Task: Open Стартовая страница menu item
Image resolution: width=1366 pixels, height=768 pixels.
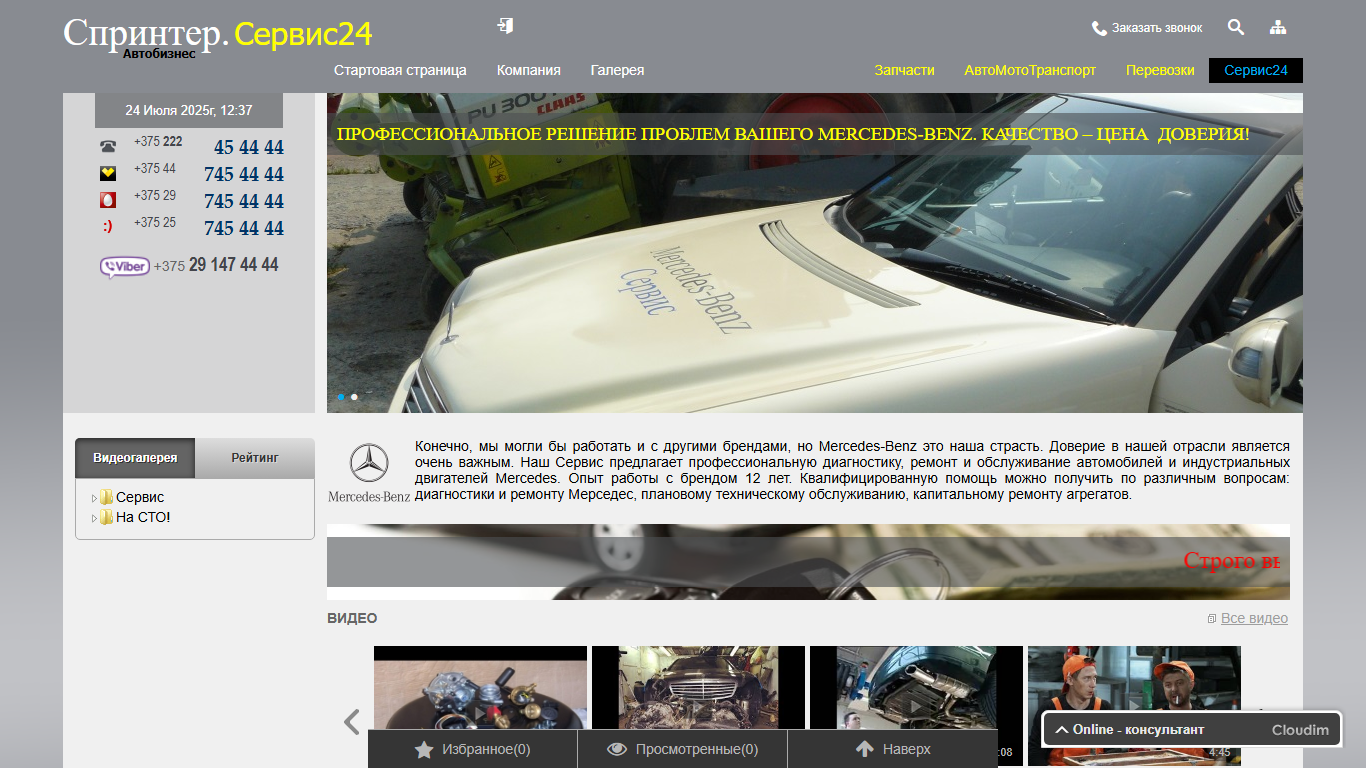Action: point(400,70)
